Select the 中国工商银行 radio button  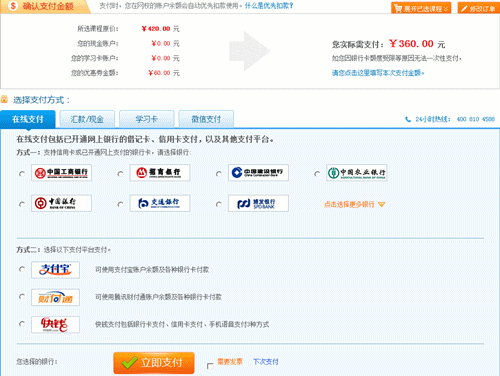(x=22, y=174)
